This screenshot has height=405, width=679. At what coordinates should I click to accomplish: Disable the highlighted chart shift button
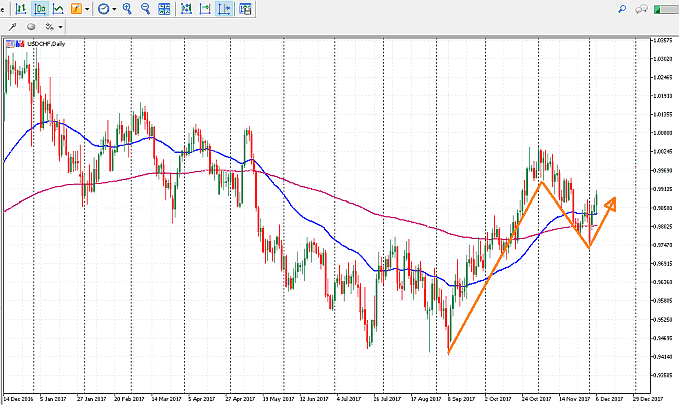(225, 9)
